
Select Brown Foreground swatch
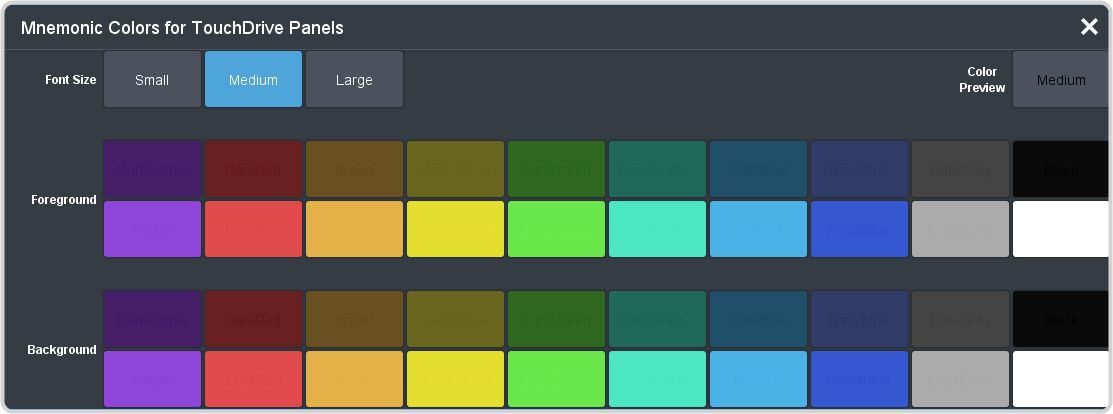tap(354, 169)
